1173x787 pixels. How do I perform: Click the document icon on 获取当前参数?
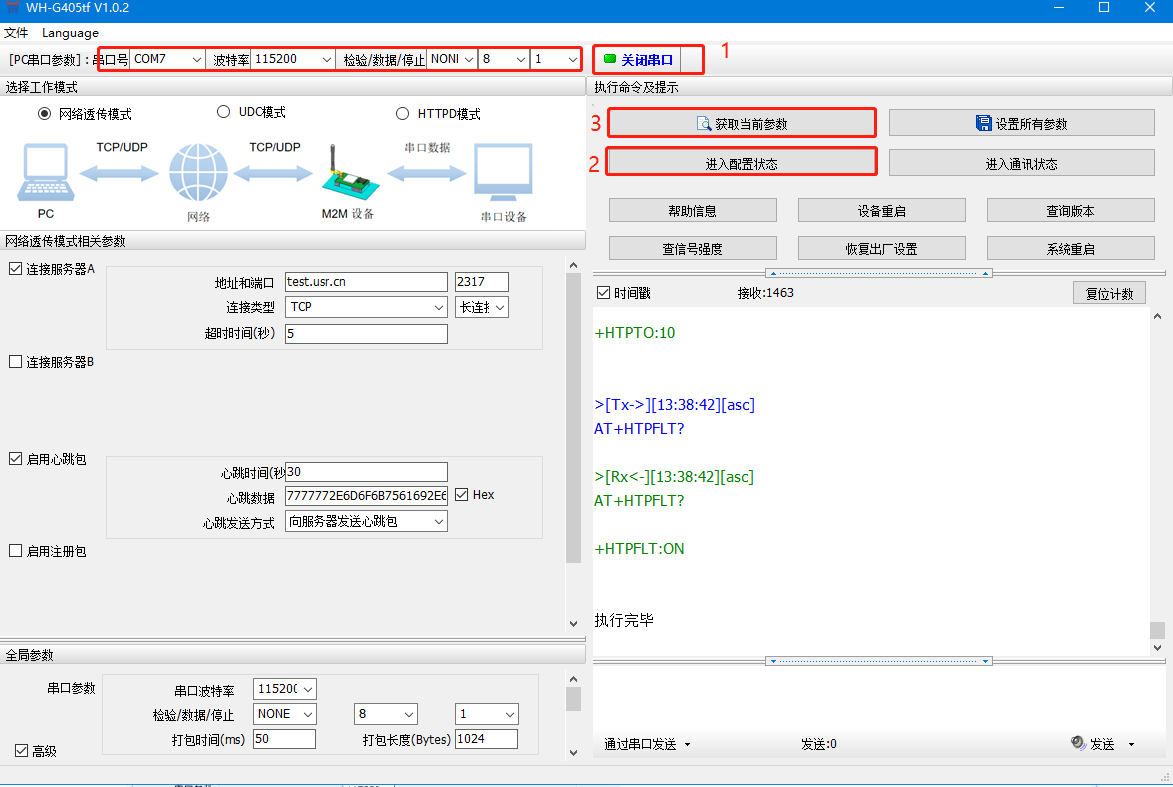[x=703, y=124]
